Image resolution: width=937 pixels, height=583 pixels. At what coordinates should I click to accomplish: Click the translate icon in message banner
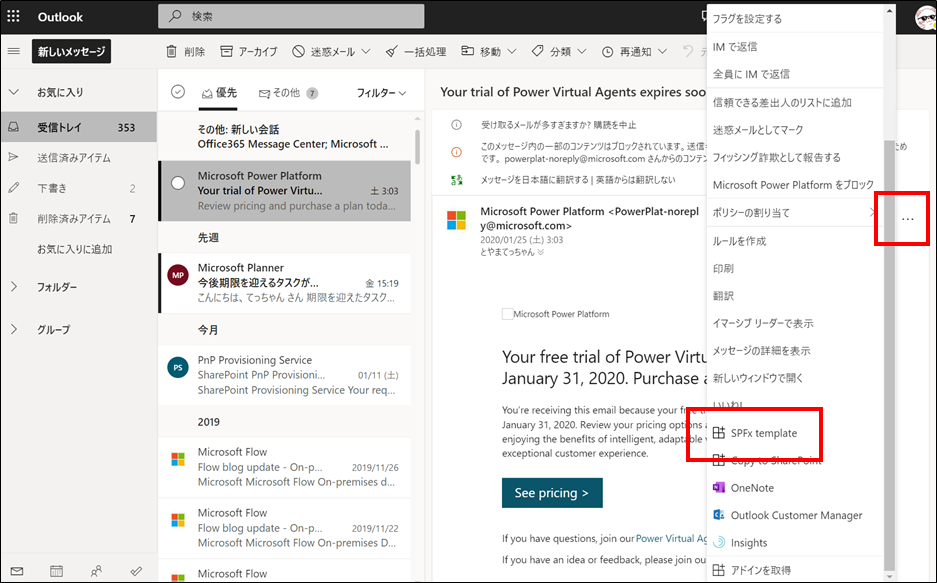click(457, 180)
